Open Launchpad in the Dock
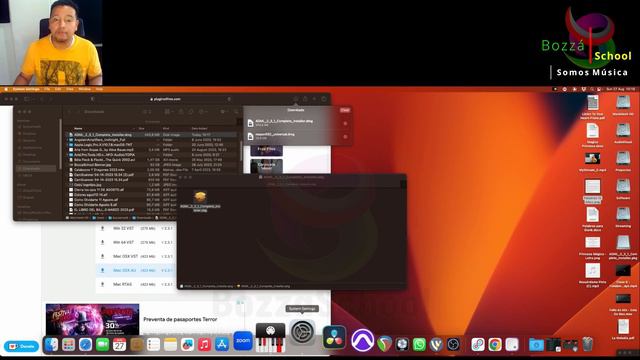 (x=68, y=345)
